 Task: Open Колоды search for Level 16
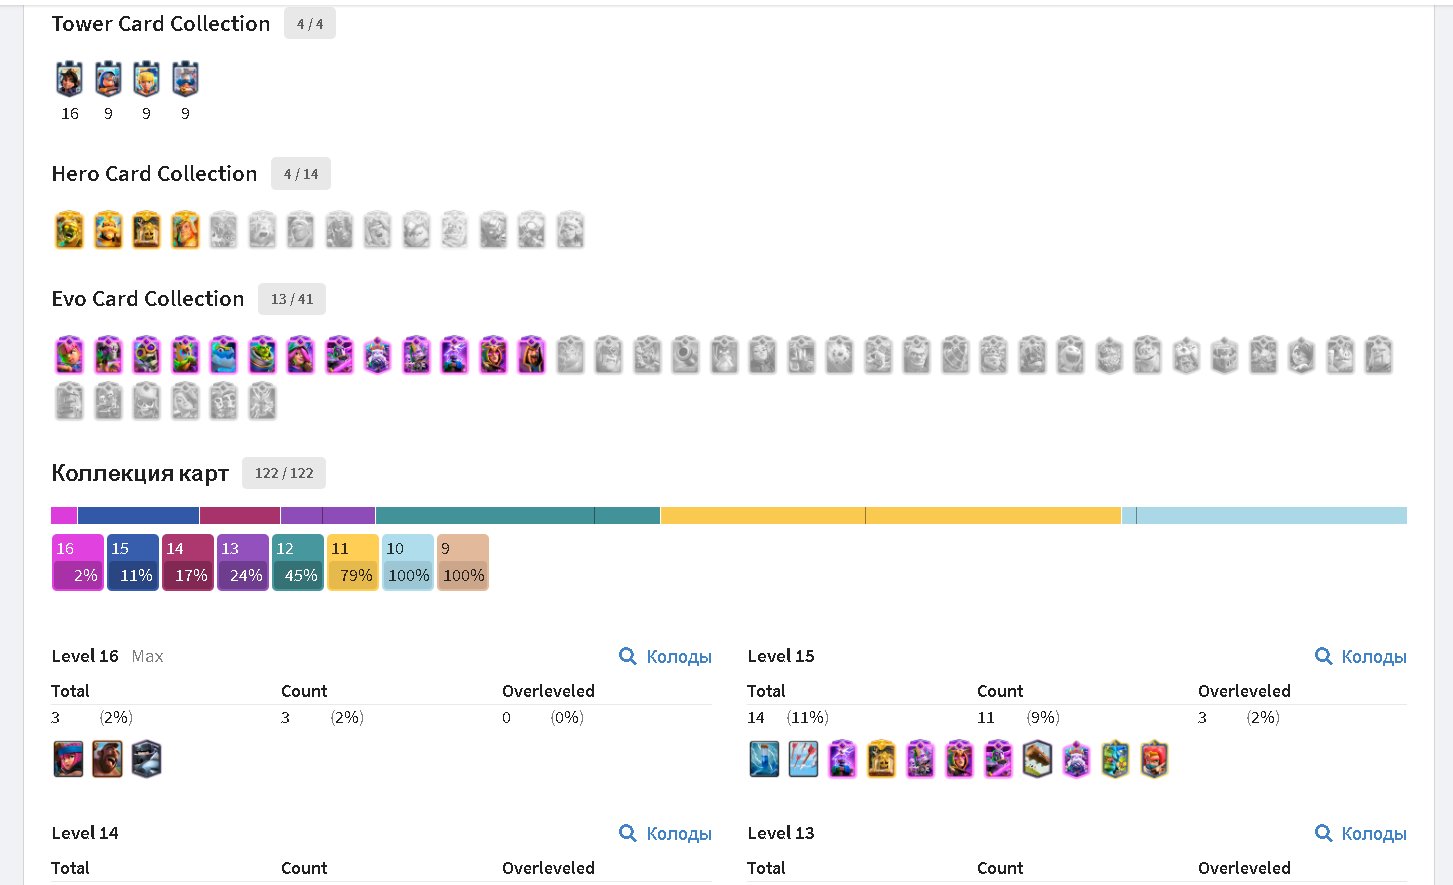[x=665, y=657]
